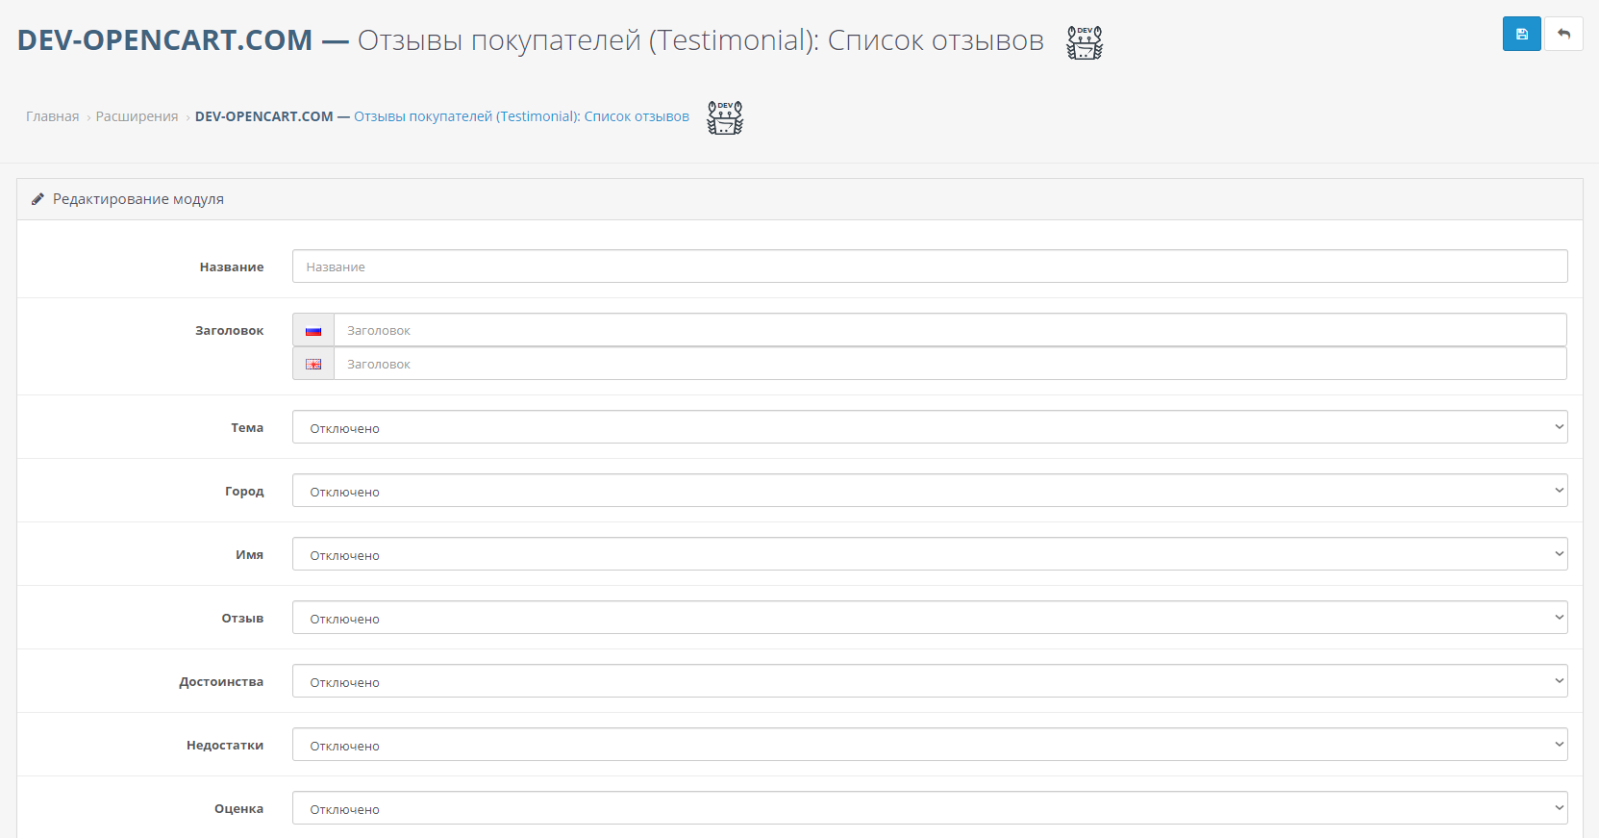Click the Имя field label
The height and width of the screenshot is (838, 1600).
[x=250, y=554]
